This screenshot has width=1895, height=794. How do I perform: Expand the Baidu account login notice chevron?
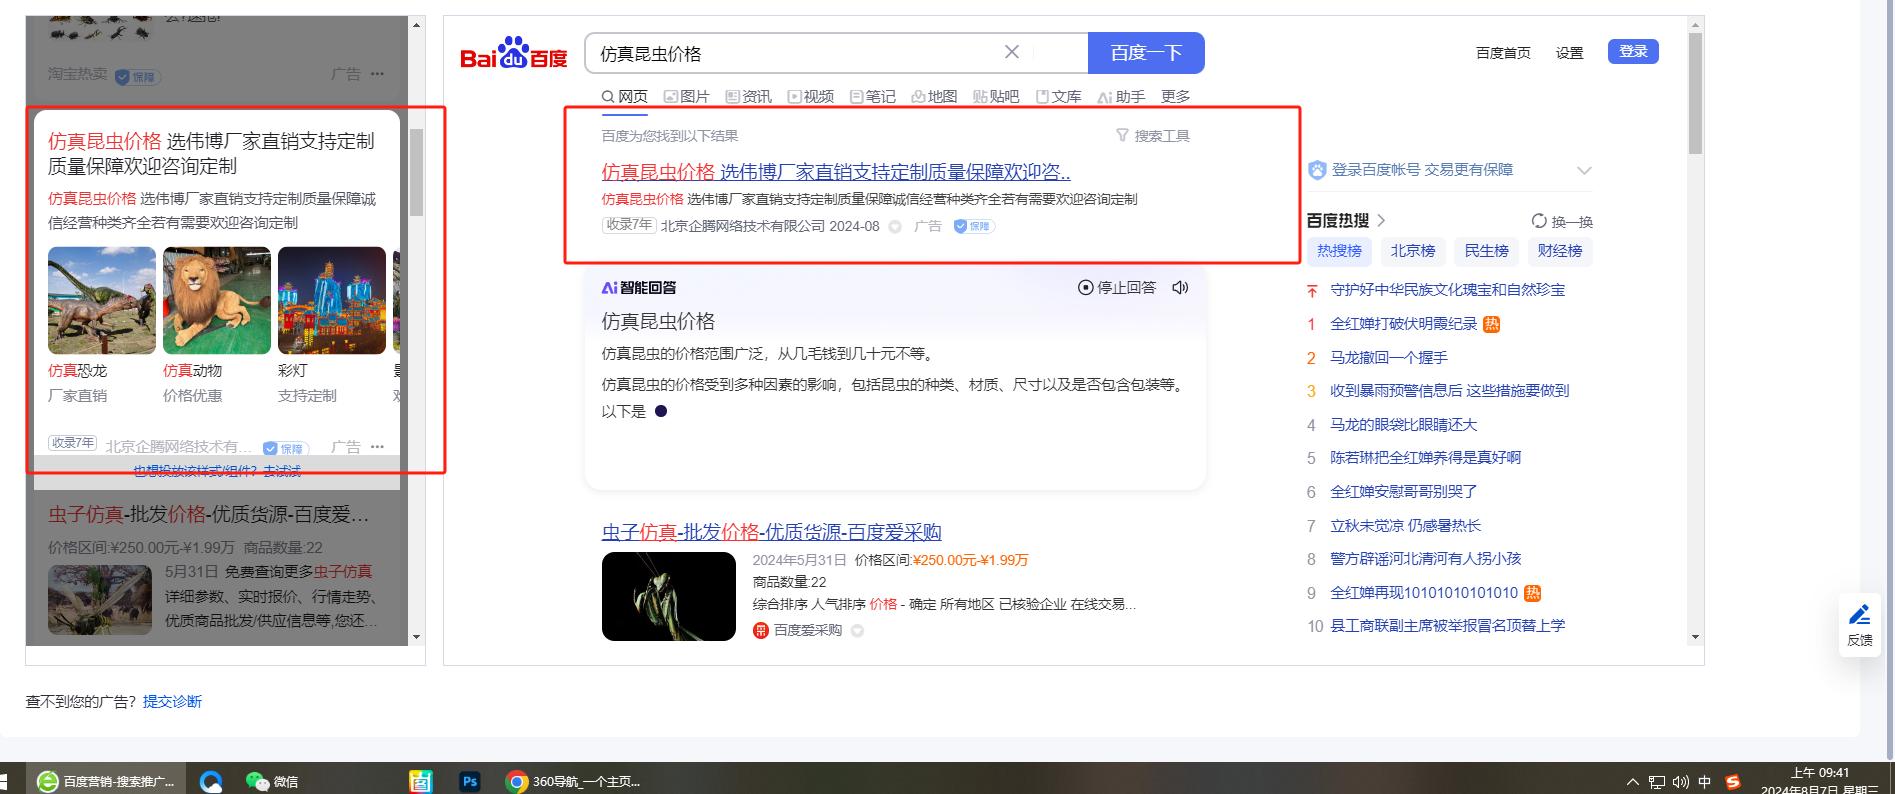pos(1584,171)
